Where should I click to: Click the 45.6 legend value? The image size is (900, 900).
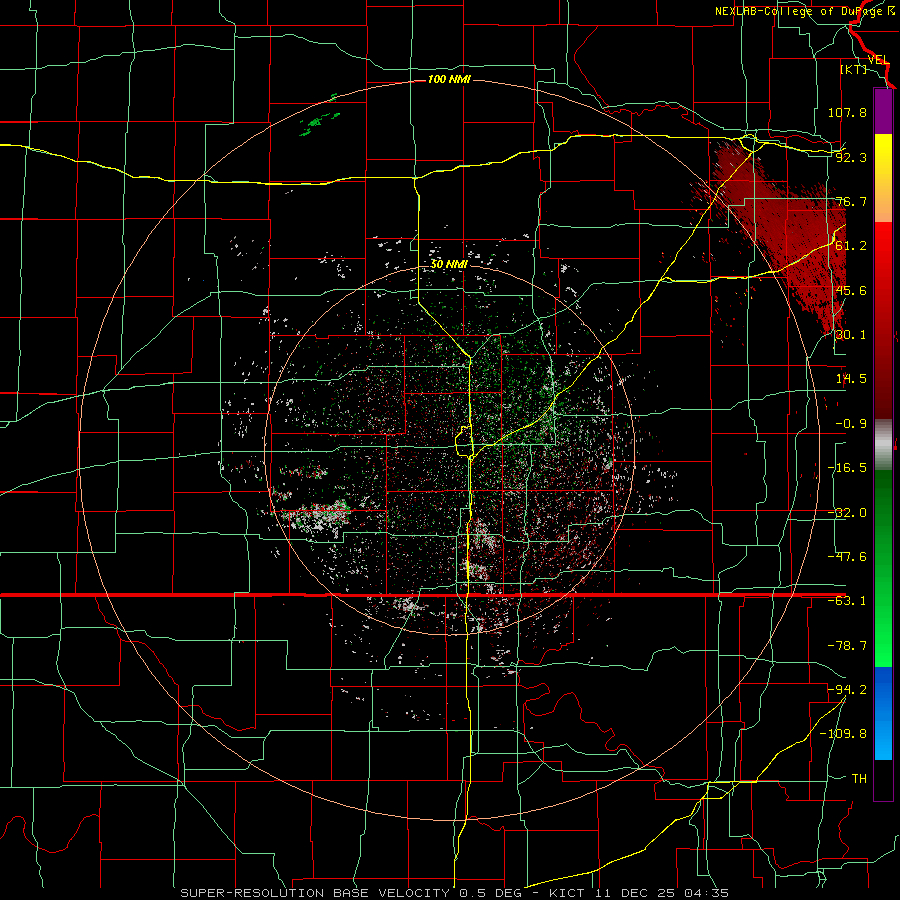[851, 290]
